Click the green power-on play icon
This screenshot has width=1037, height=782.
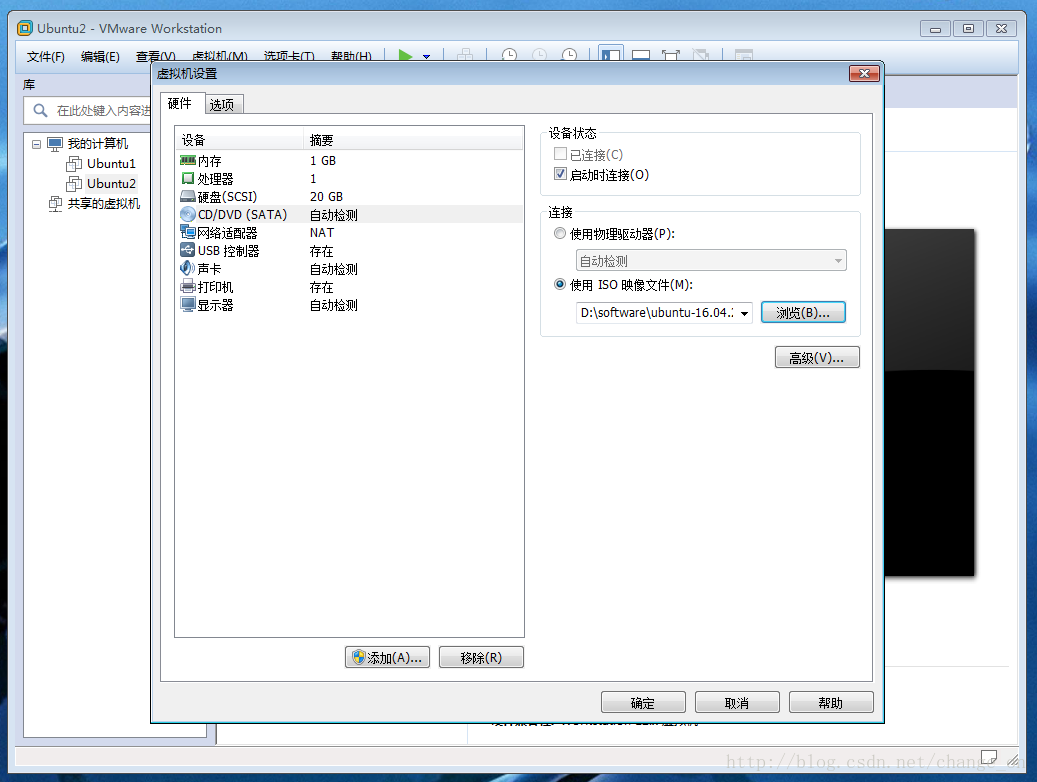405,56
